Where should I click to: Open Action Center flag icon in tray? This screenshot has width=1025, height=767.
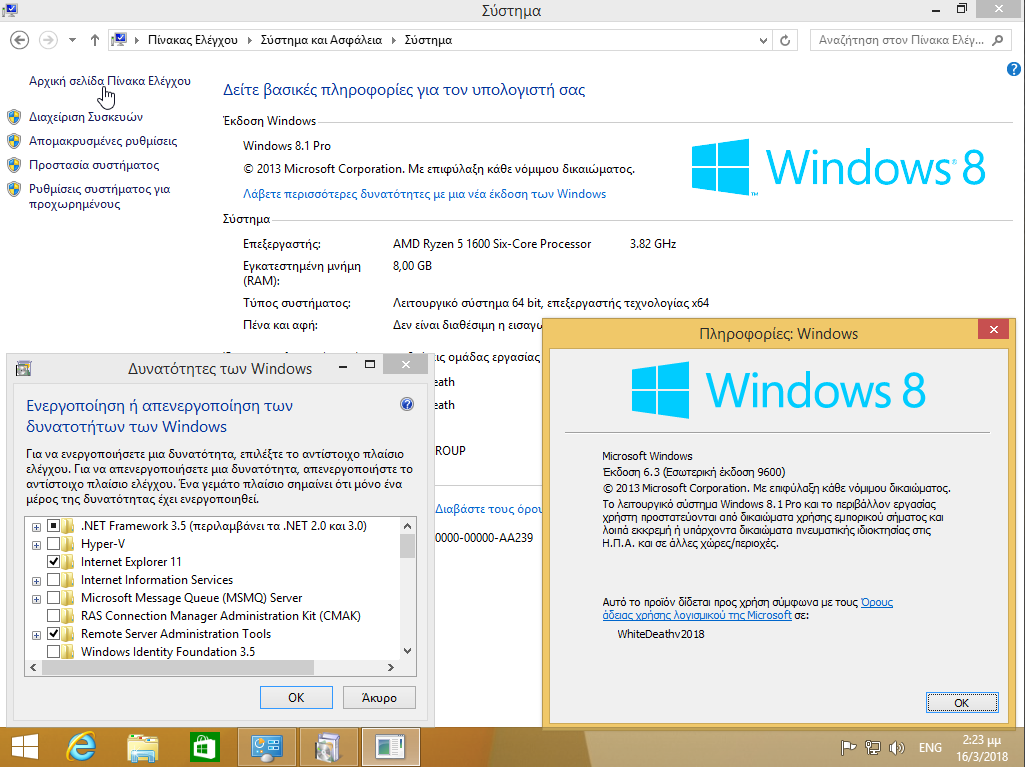tap(848, 747)
